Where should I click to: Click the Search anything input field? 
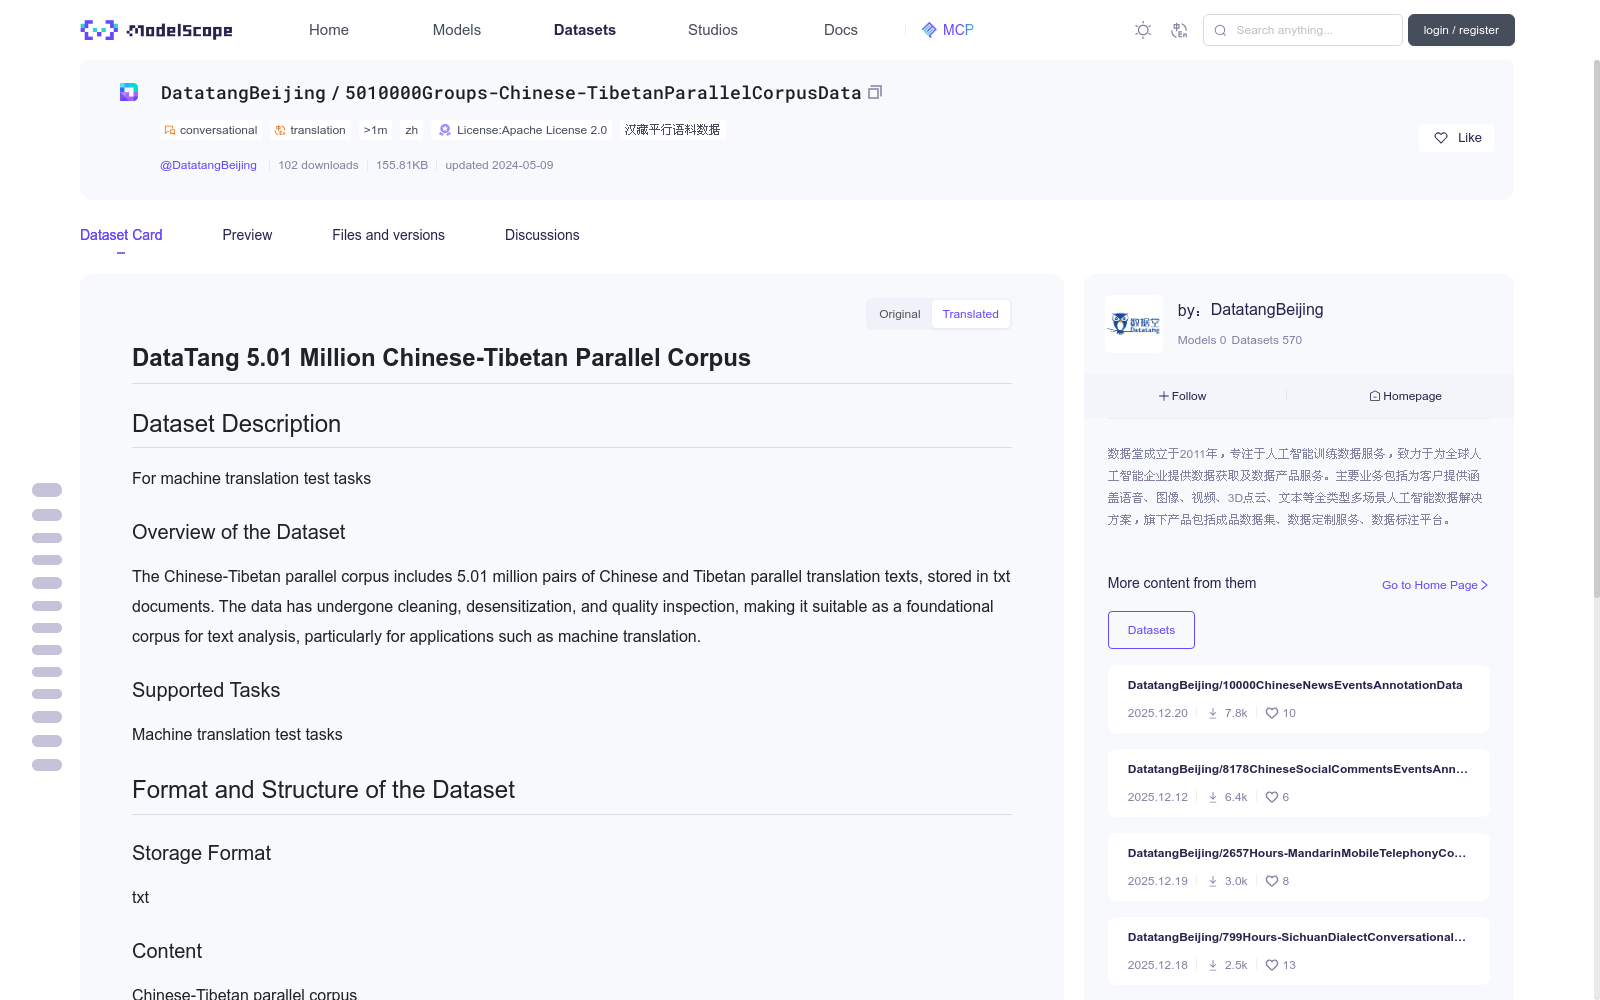1303,30
